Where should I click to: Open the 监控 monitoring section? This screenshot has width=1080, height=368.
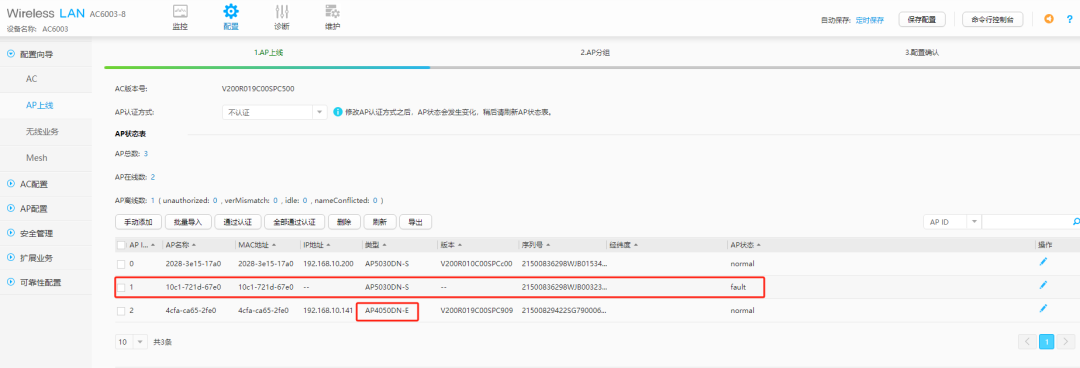pos(180,17)
